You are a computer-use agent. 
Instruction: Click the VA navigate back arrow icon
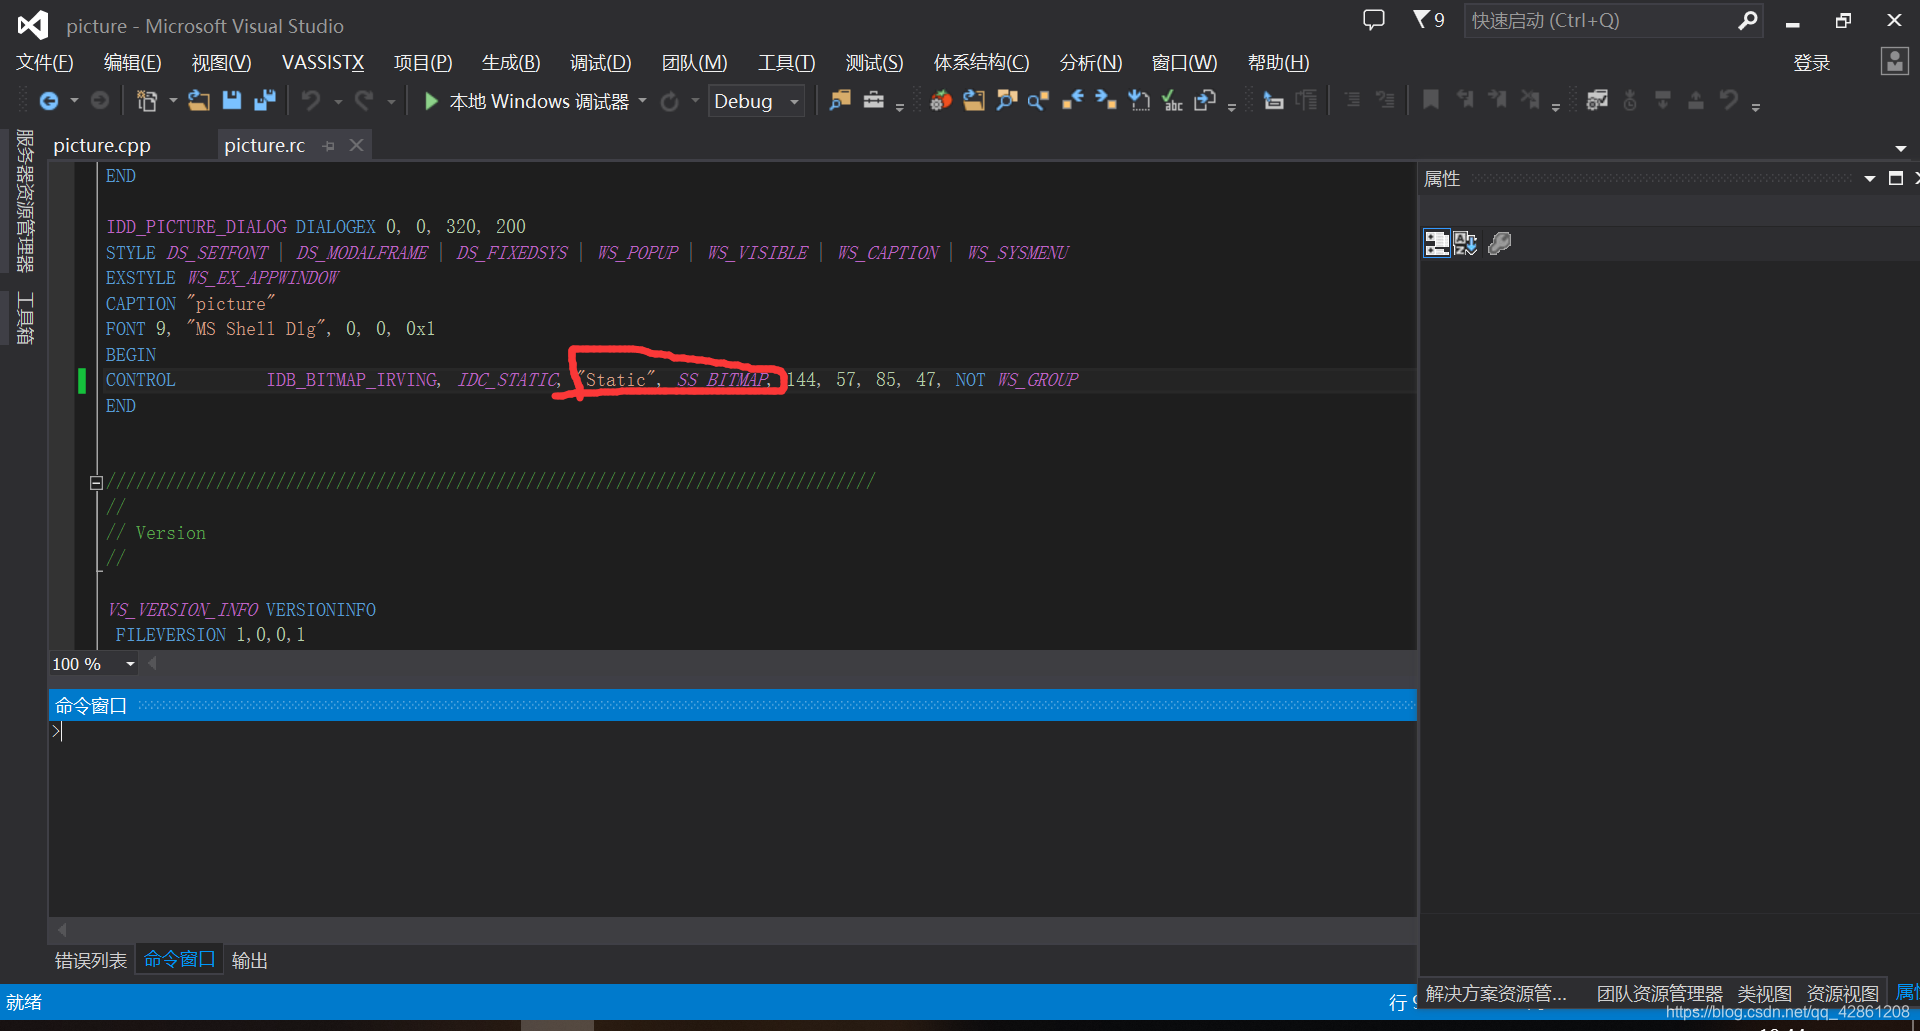1073,100
